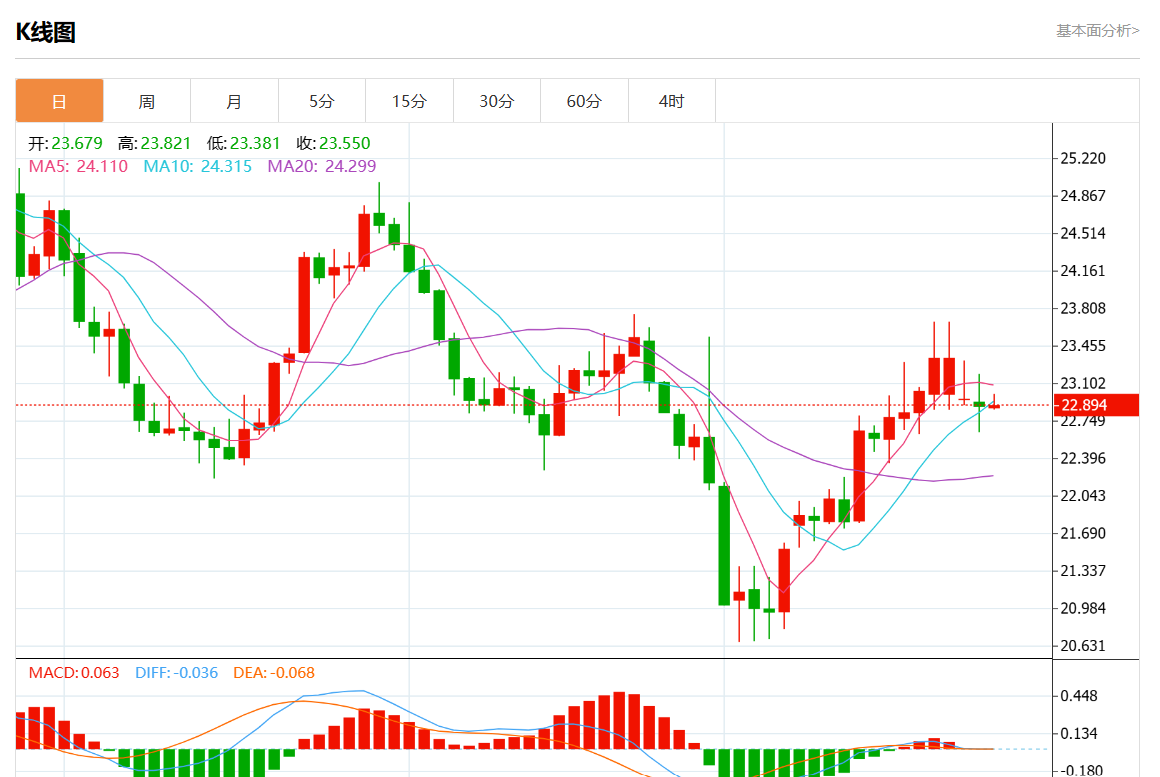Viewport: 1160px width, 777px height.
Task: Click the MA10: 24.315 indicator label
Action: [198, 166]
